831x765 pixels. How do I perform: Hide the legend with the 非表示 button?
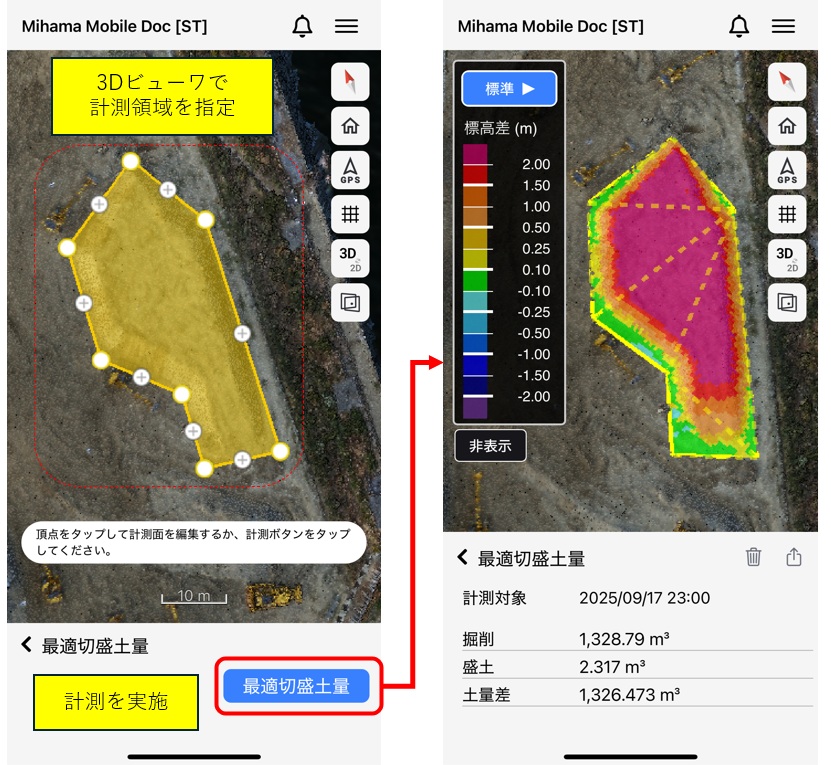pyautogui.click(x=490, y=446)
